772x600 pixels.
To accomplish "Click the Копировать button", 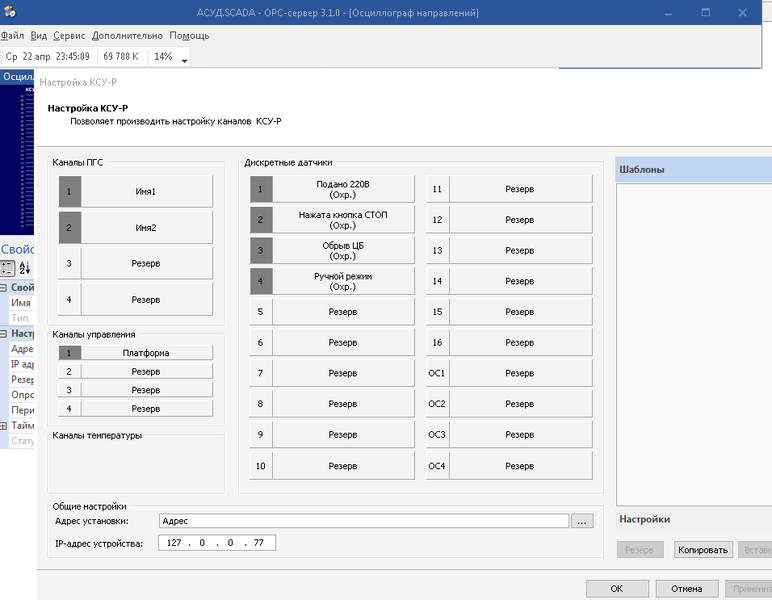I will click(703, 550).
